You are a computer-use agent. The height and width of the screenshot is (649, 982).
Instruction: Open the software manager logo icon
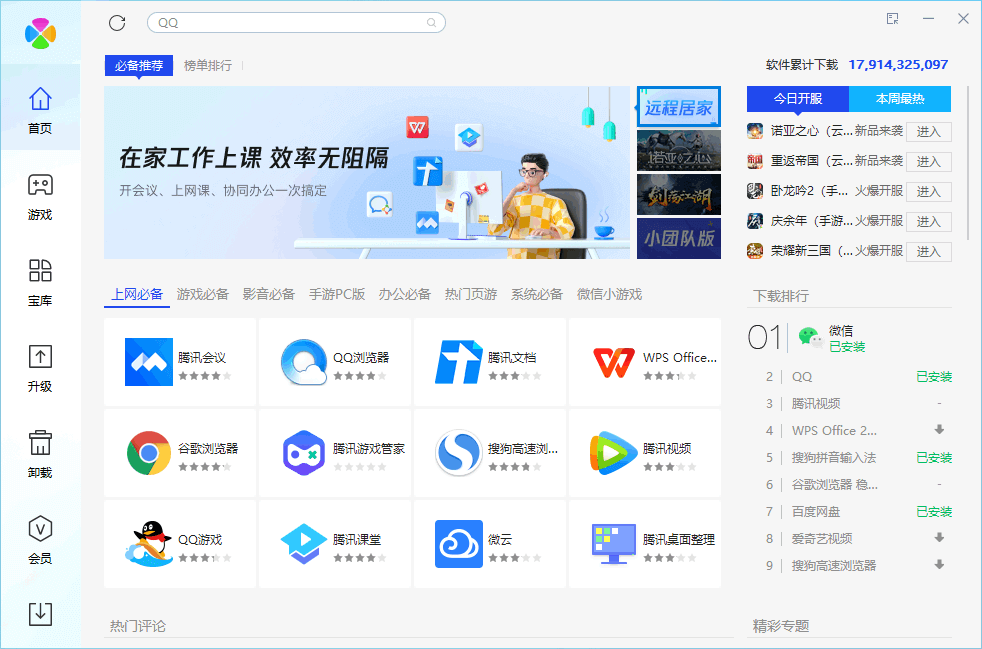click(40, 33)
